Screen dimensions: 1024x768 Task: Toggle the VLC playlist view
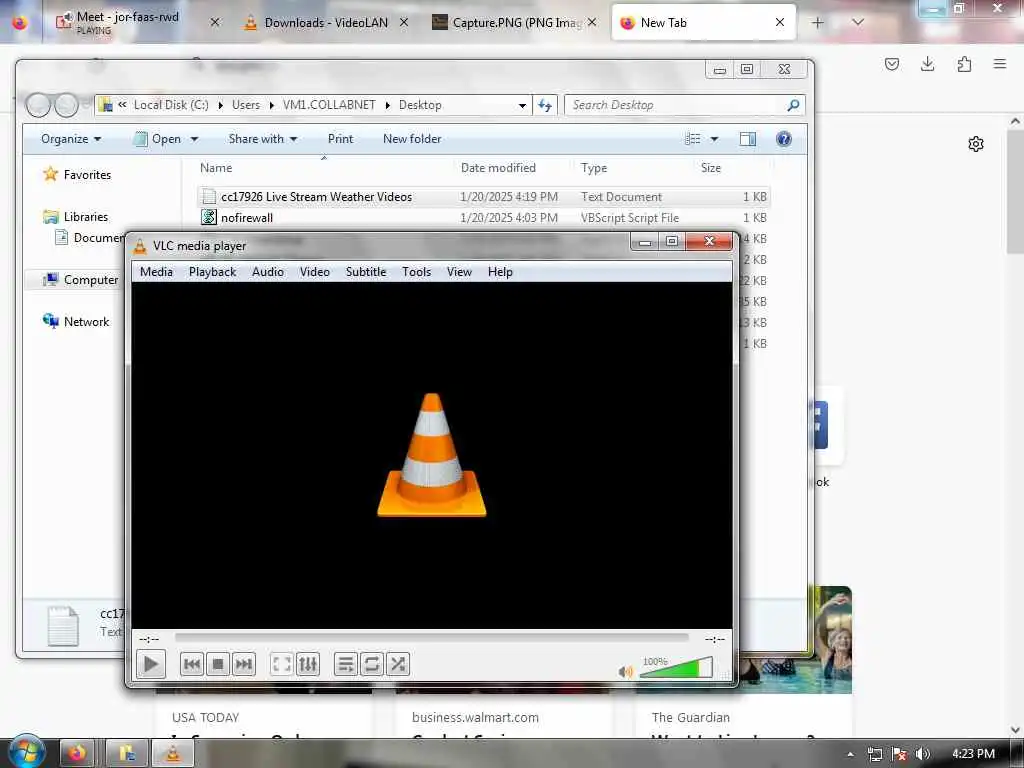tap(345, 665)
